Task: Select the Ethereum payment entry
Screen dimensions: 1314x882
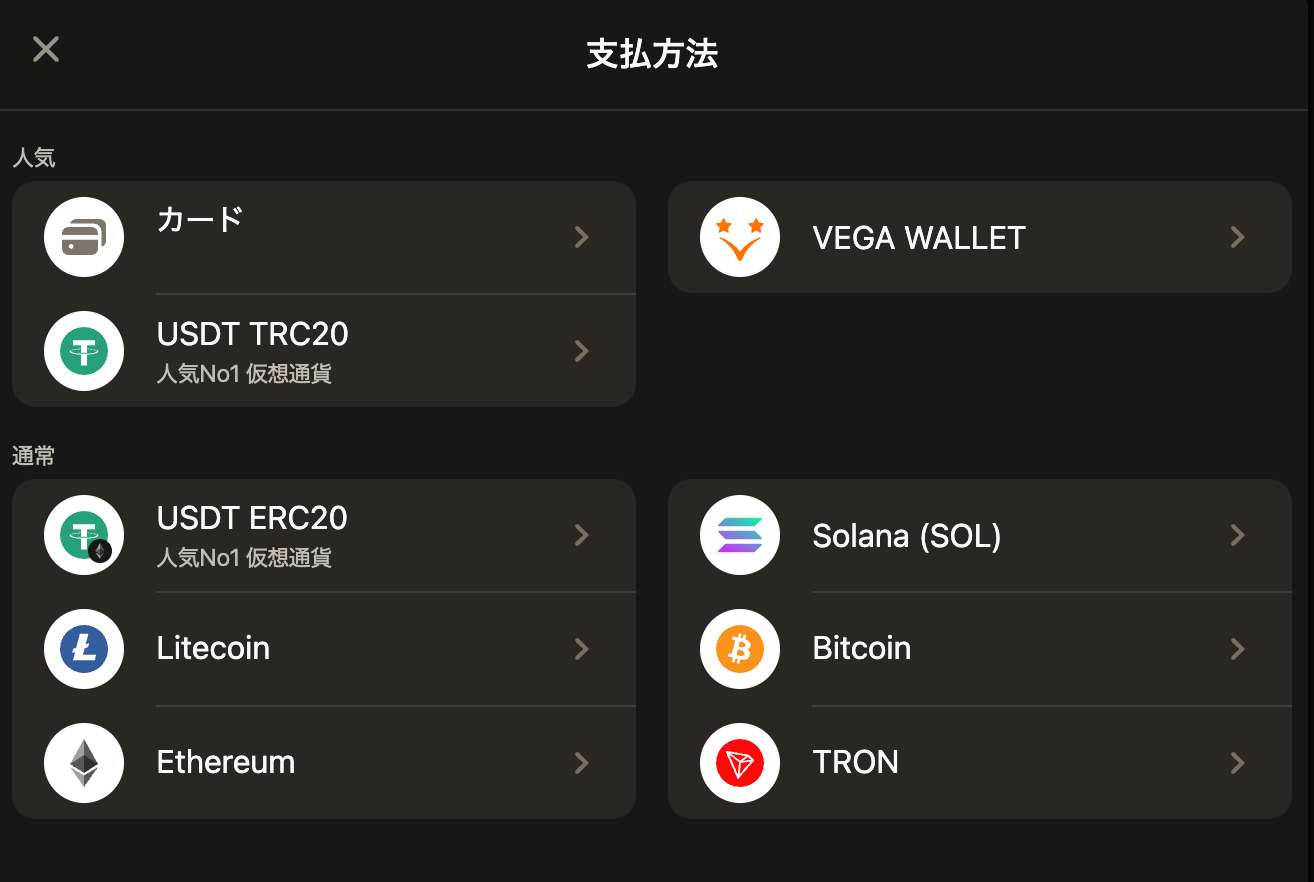Action: coord(324,763)
